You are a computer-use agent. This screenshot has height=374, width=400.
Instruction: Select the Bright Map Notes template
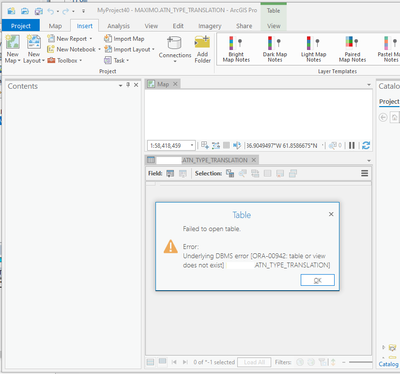click(x=236, y=49)
